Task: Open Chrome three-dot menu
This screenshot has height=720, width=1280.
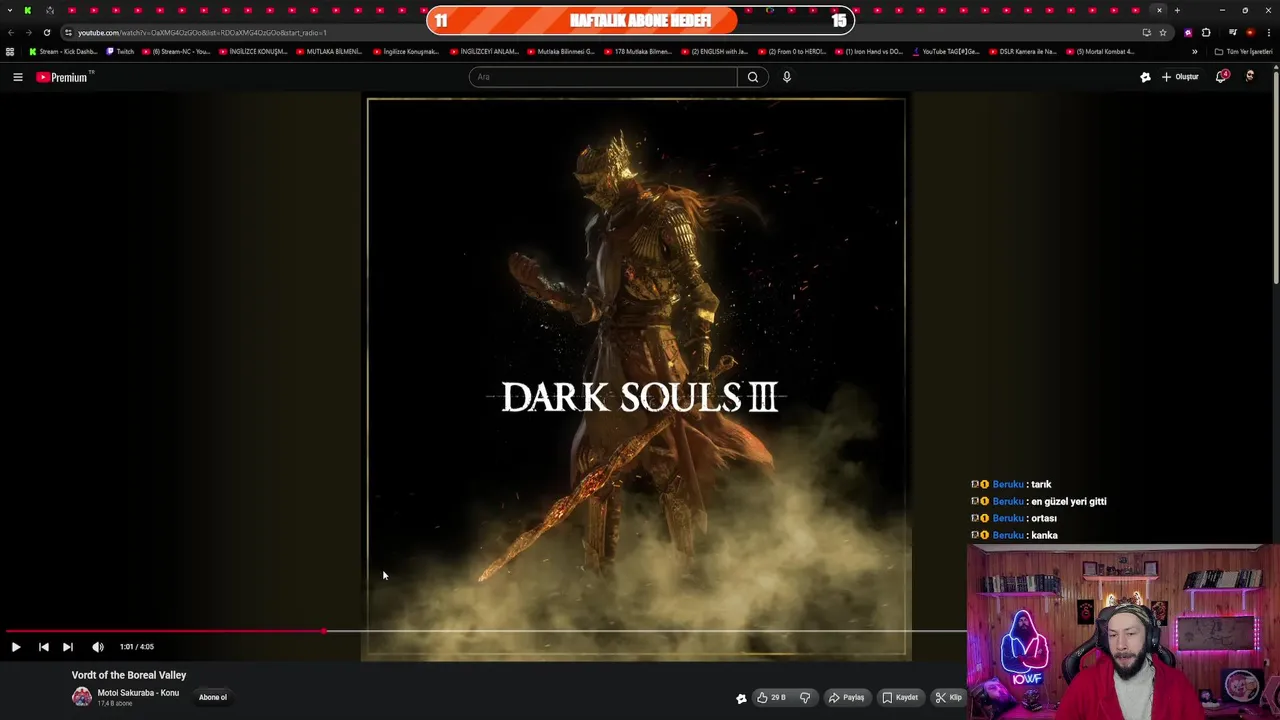Action: coord(1268,32)
